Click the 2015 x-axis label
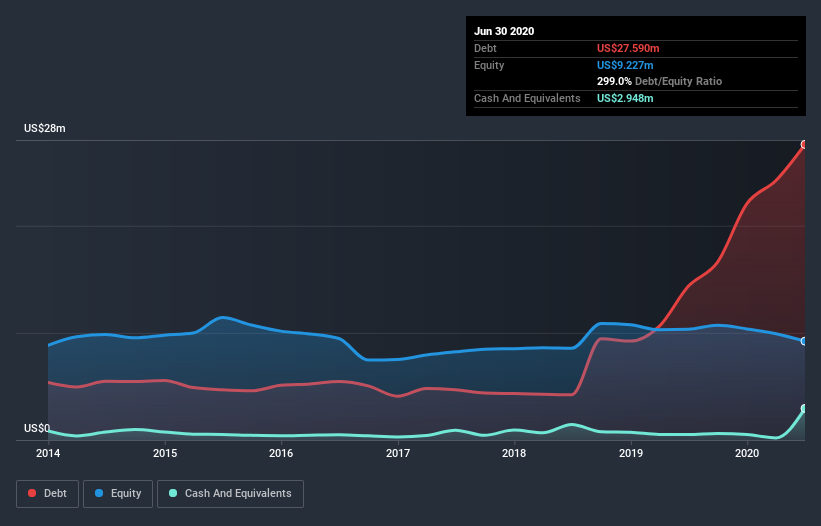 tap(165, 453)
